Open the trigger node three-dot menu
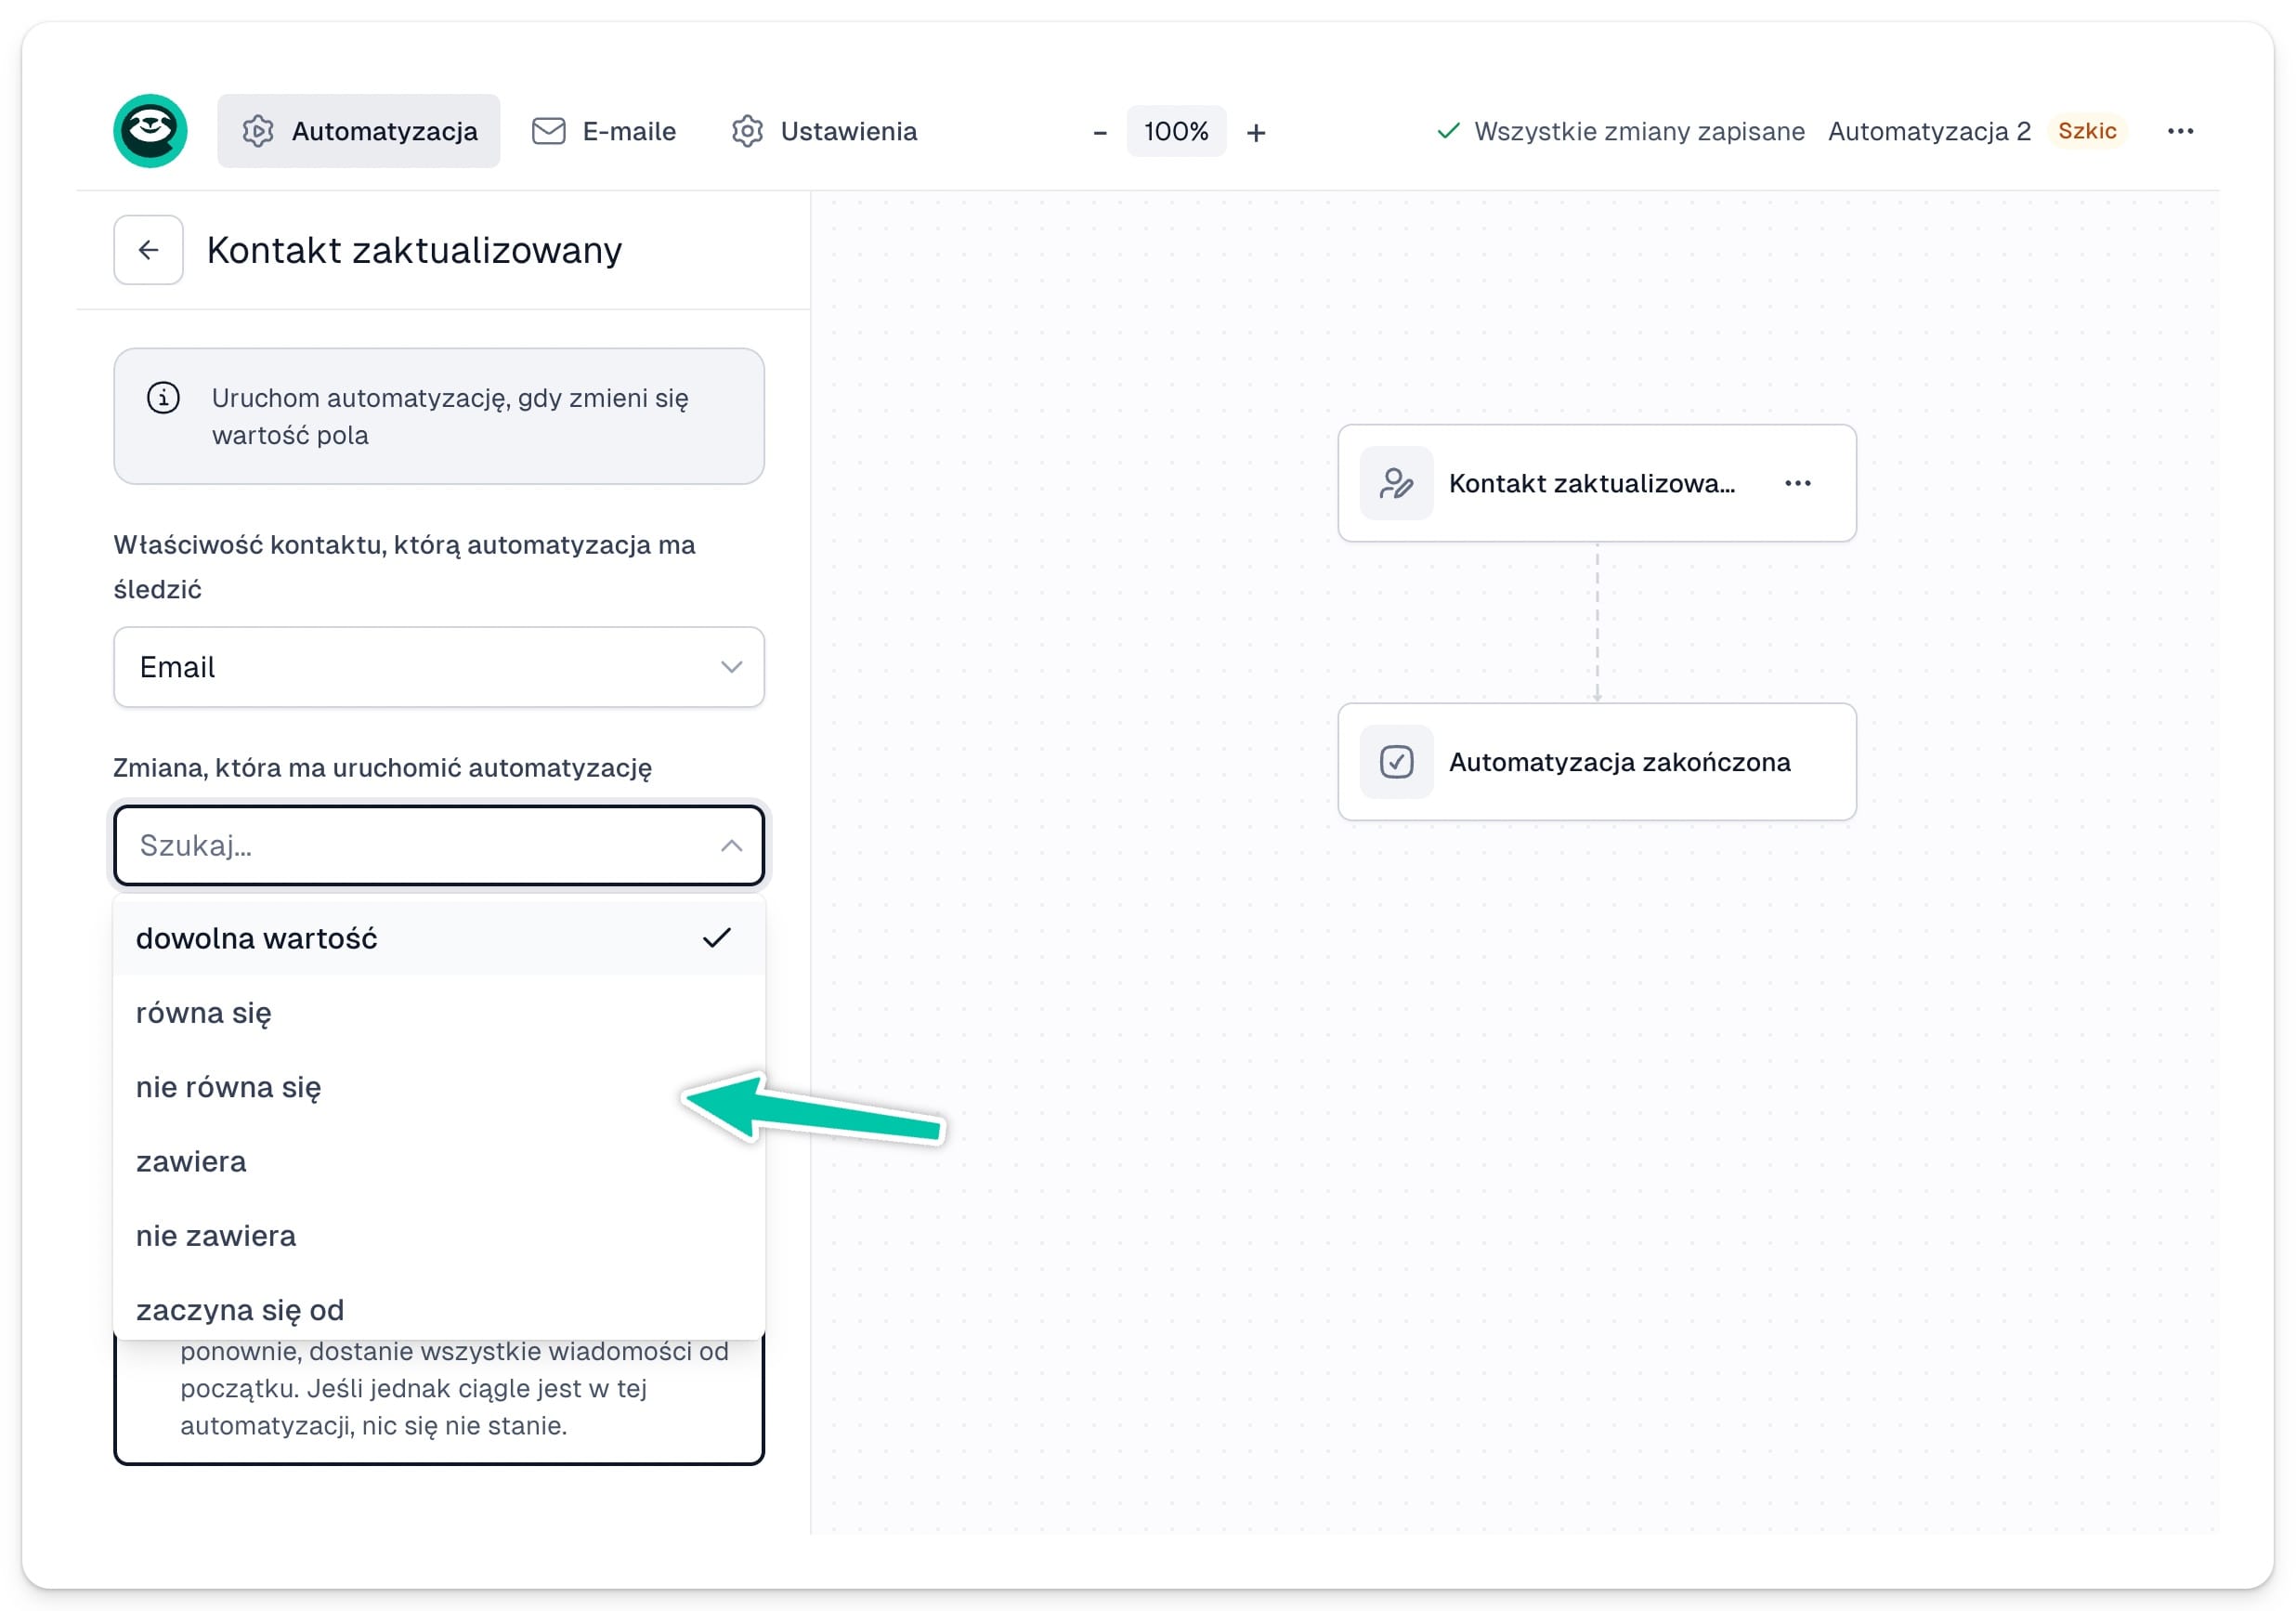Viewport: 2296px width, 1611px height. [1797, 483]
